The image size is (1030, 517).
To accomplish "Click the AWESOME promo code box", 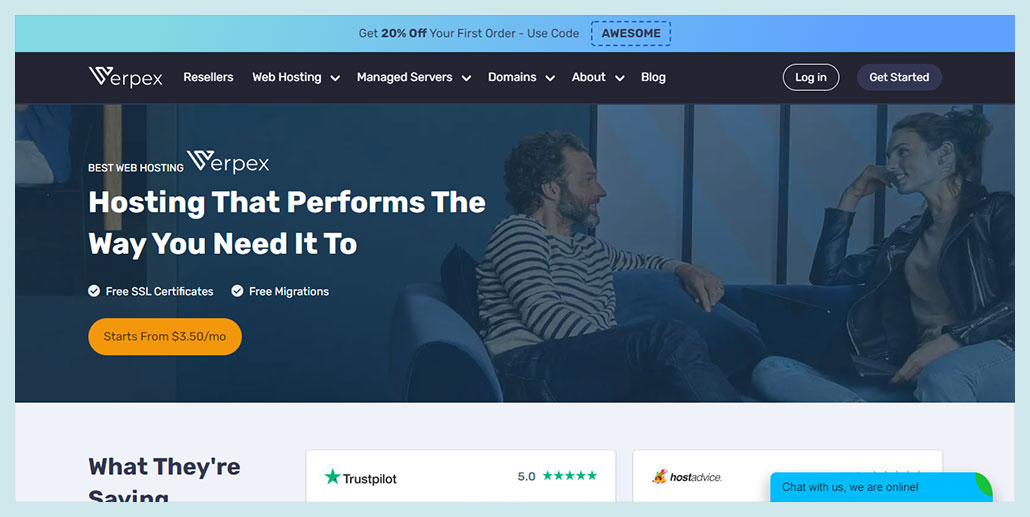I will [631, 34].
